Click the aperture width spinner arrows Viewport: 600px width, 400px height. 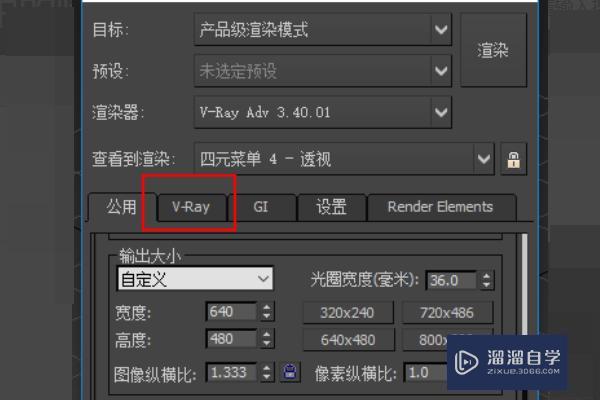(x=486, y=281)
